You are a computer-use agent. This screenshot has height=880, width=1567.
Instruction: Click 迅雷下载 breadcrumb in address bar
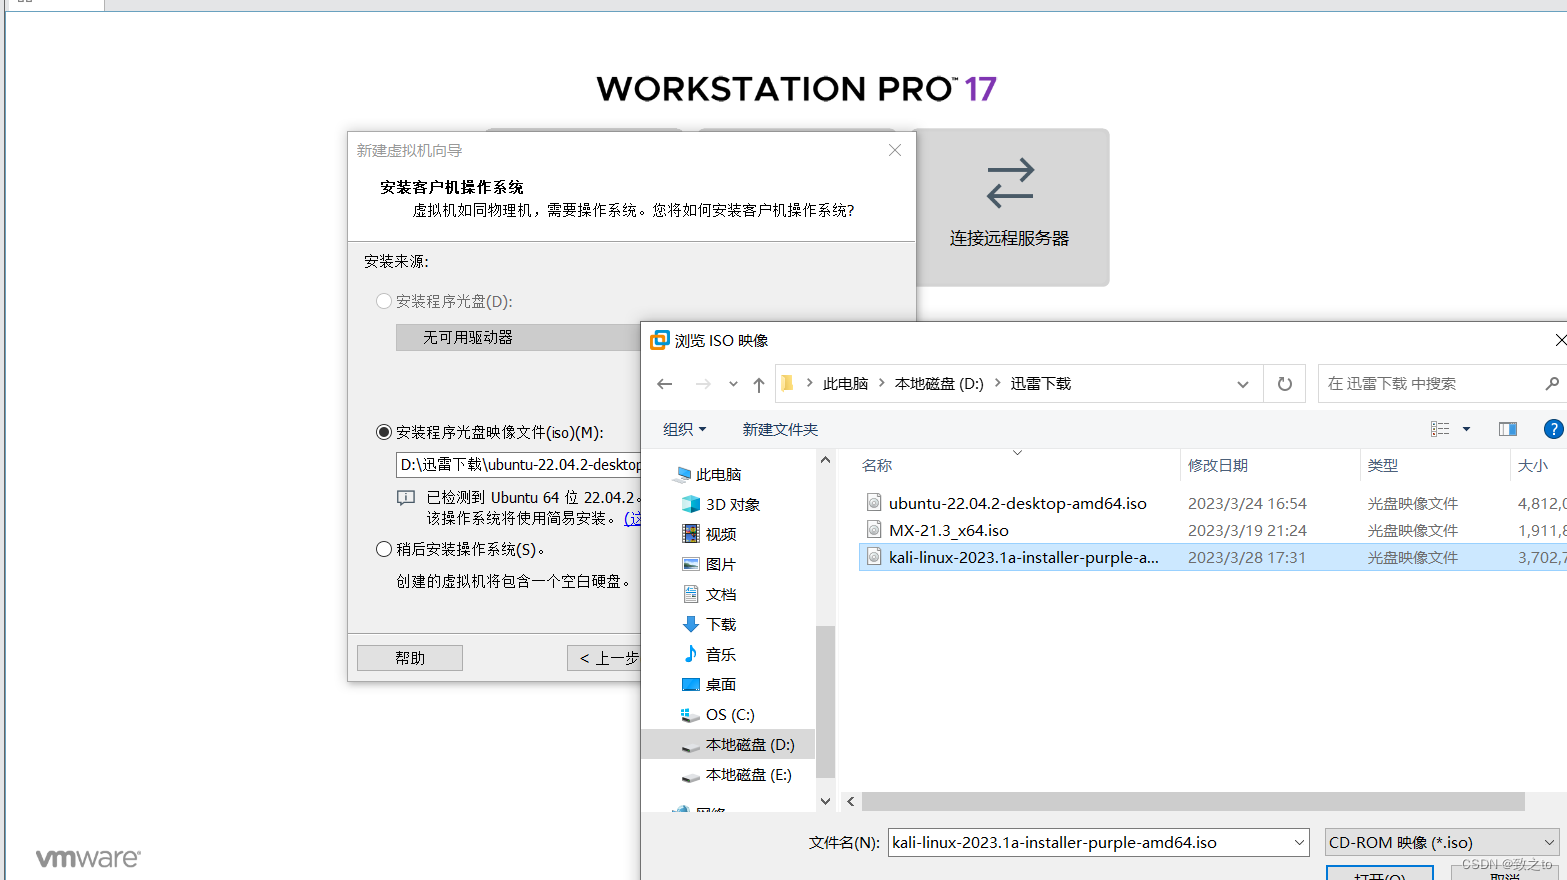tap(1040, 383)
